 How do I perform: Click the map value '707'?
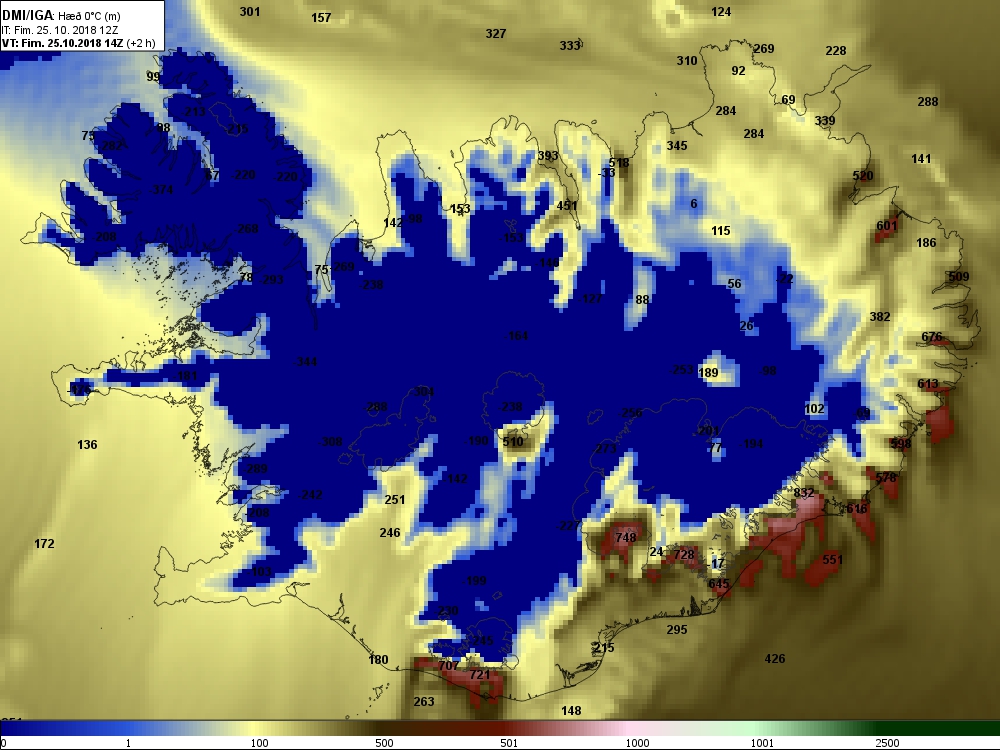[x=448, y=665]
